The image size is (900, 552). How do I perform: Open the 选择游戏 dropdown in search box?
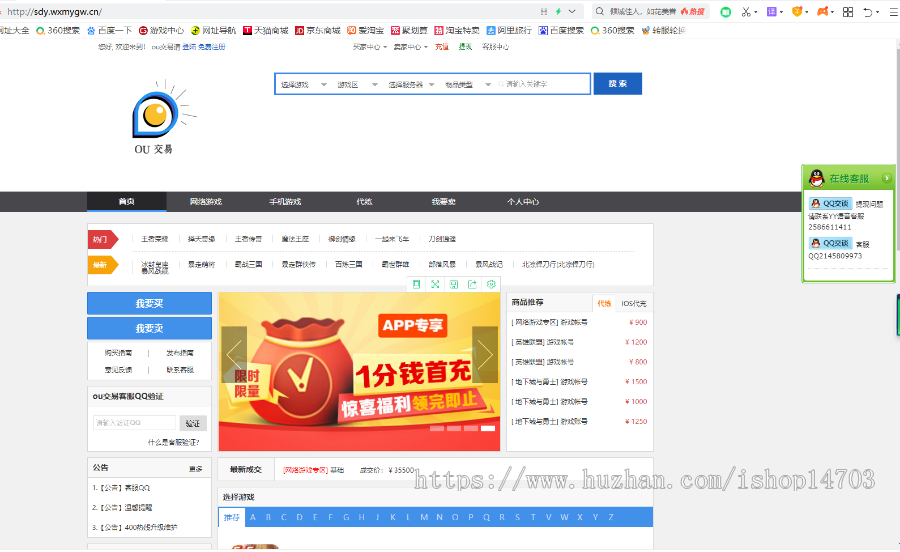tap(304, 84)
